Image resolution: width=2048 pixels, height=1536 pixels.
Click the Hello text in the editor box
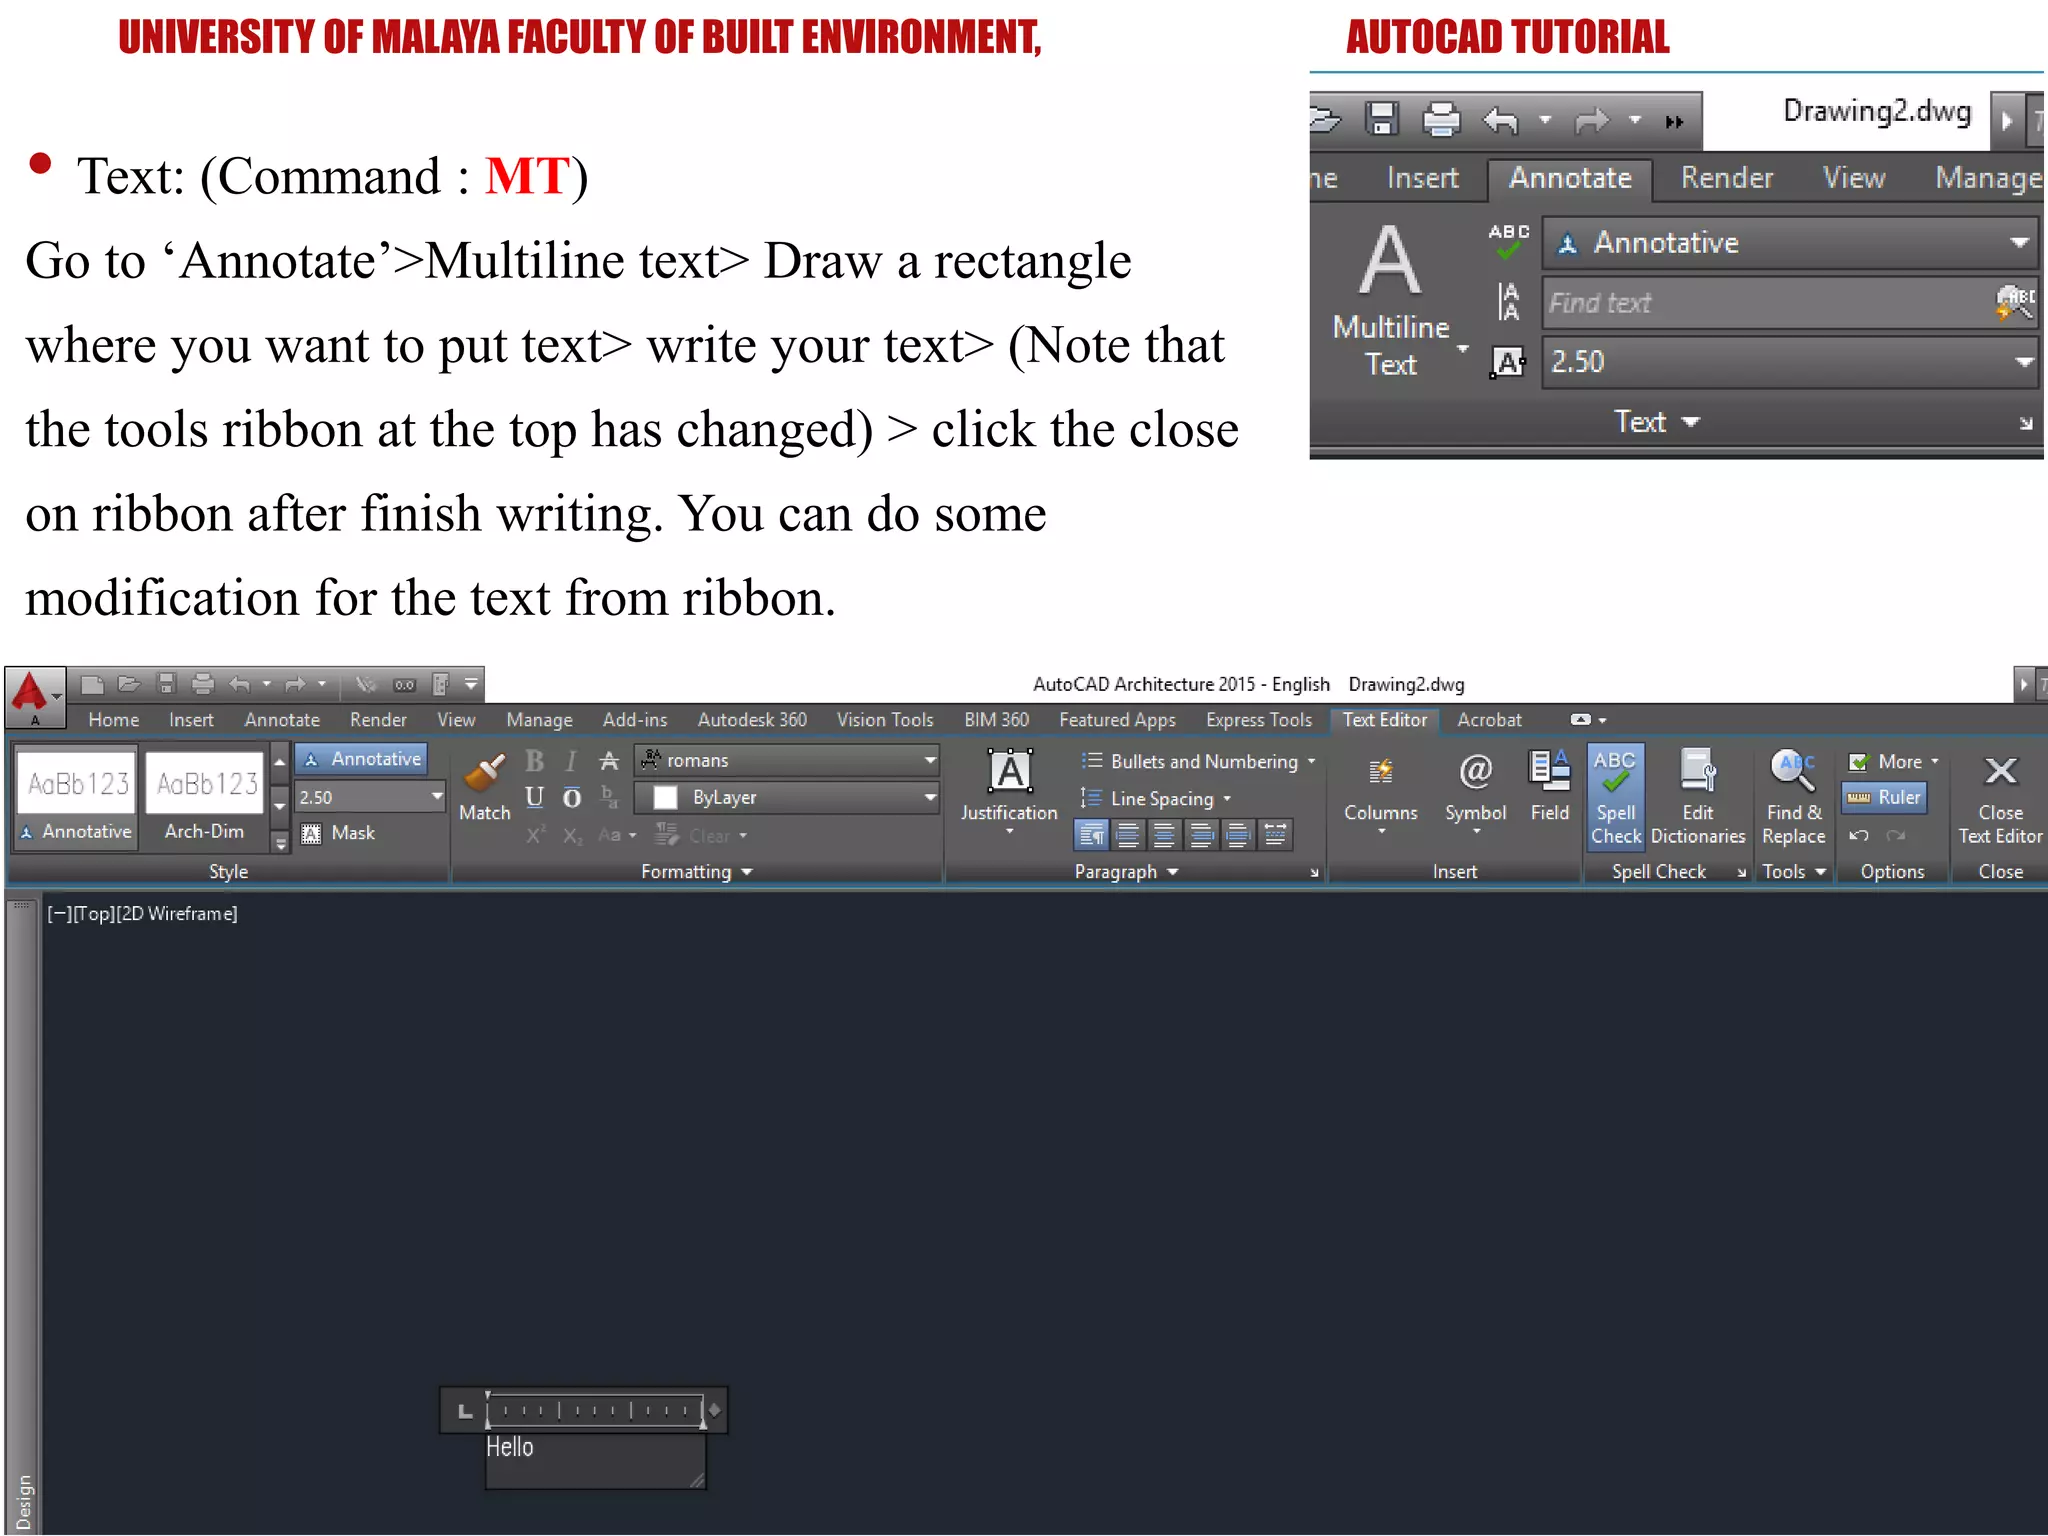coord(509,1447)
